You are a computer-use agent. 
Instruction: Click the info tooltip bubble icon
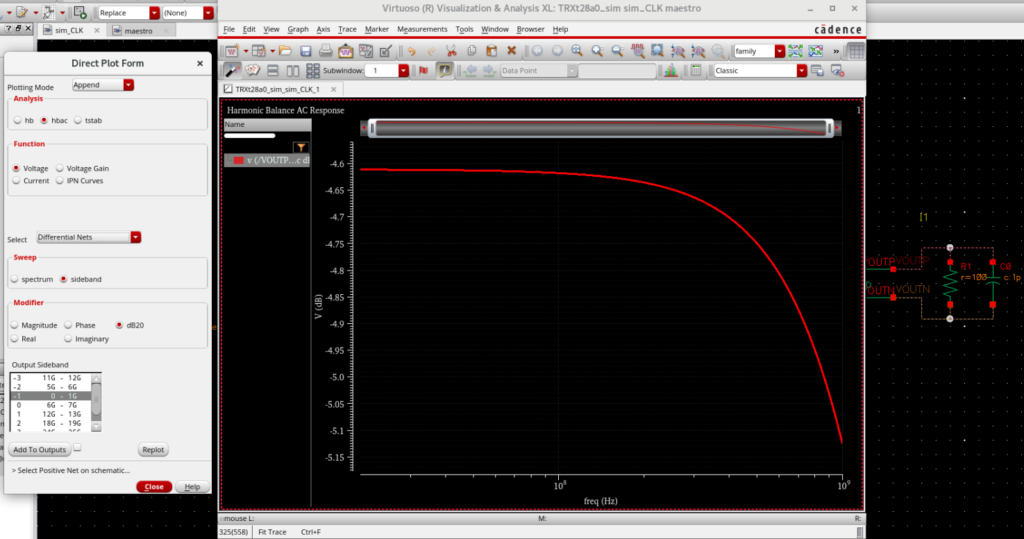point(444,71)
